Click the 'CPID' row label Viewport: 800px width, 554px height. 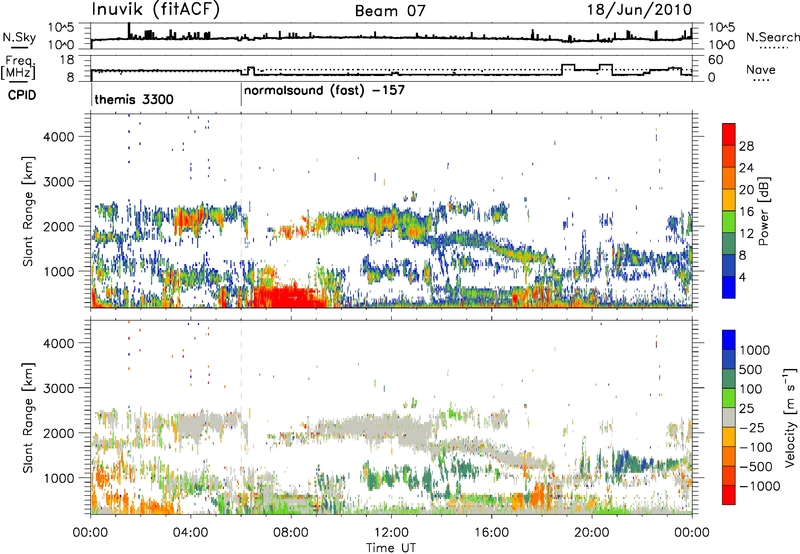[22, 95]
